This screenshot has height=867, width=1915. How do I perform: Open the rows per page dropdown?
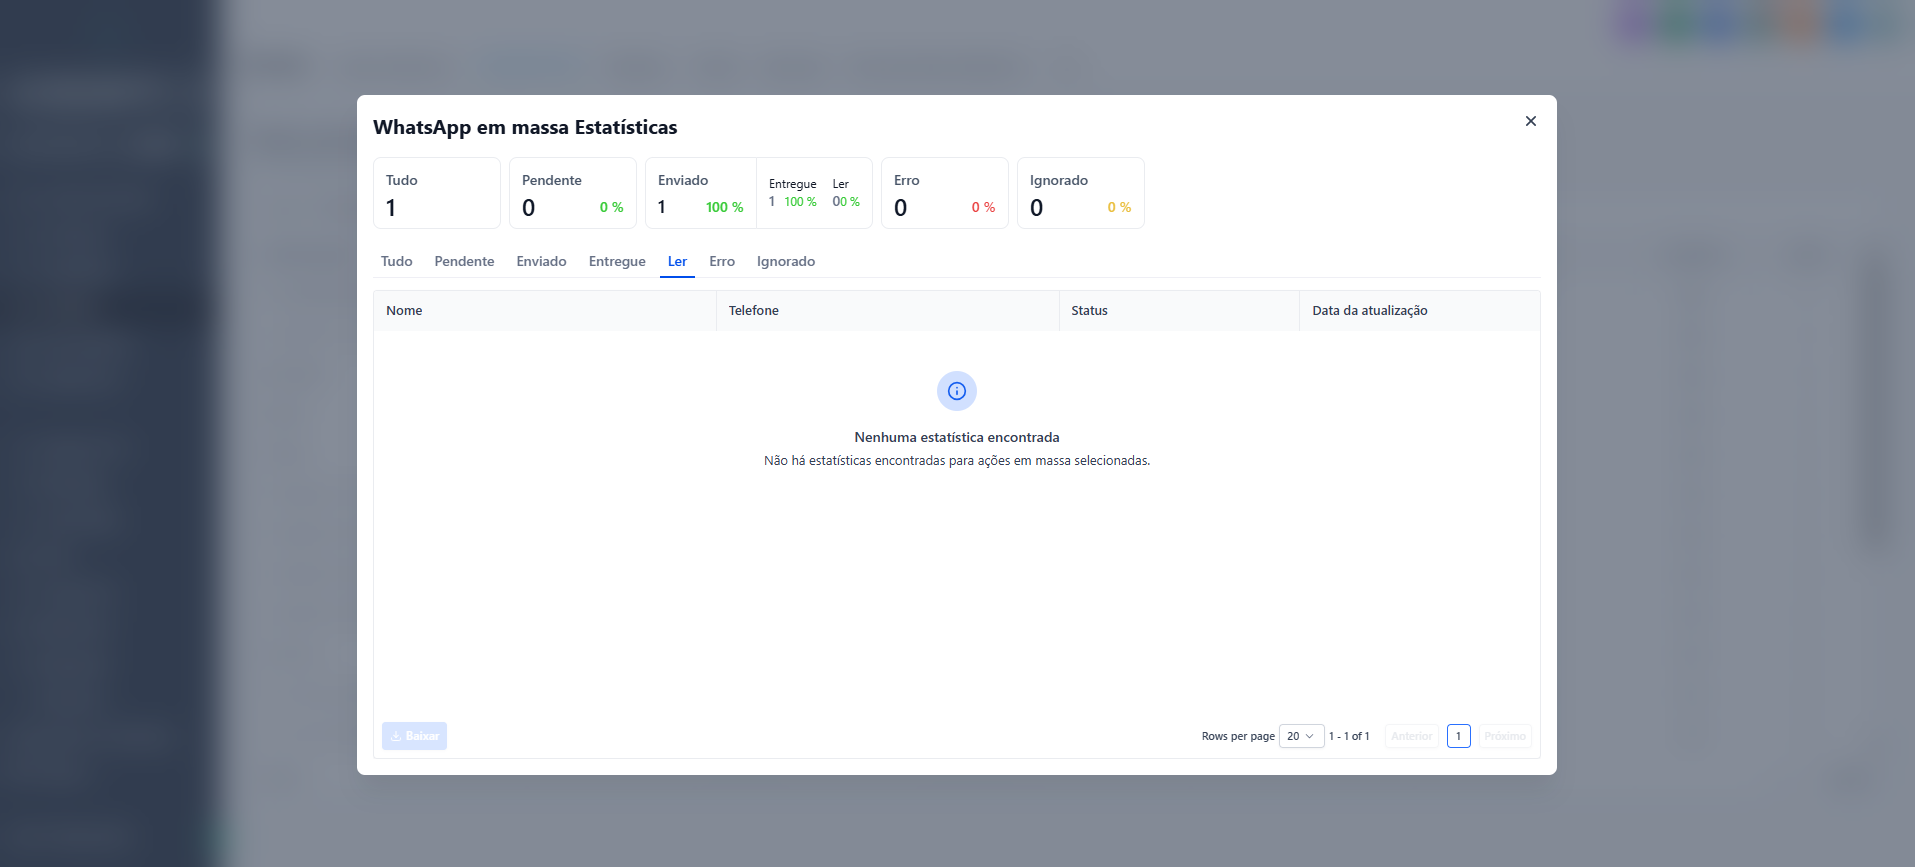1301,736
